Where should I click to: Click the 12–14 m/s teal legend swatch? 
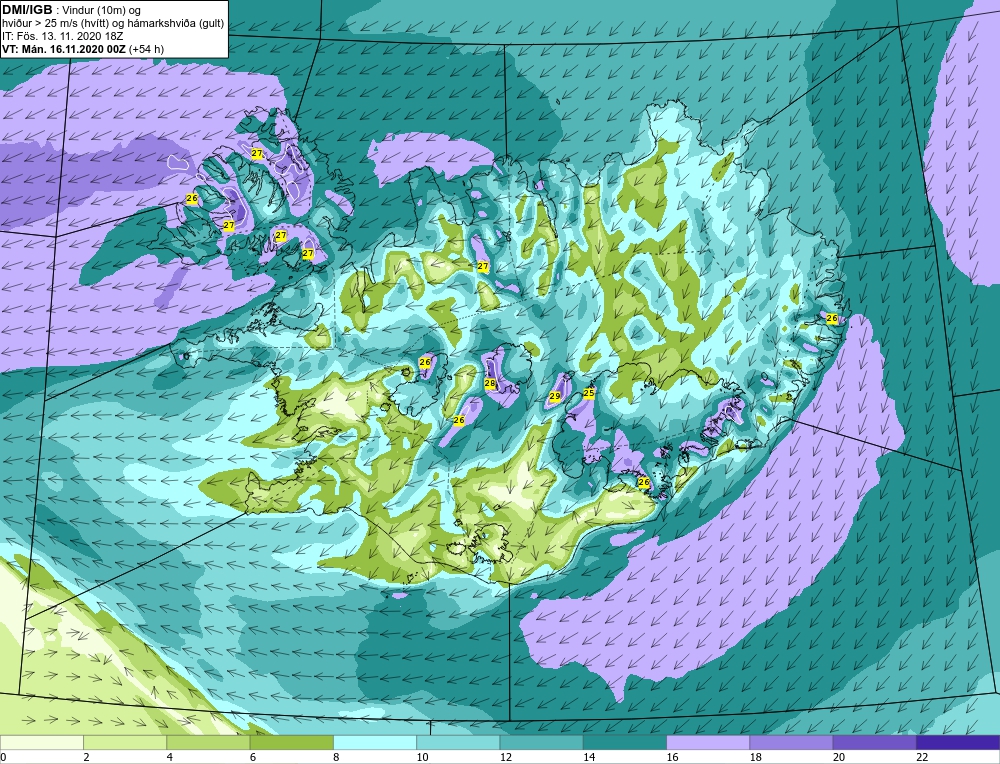tap(541, 742)
